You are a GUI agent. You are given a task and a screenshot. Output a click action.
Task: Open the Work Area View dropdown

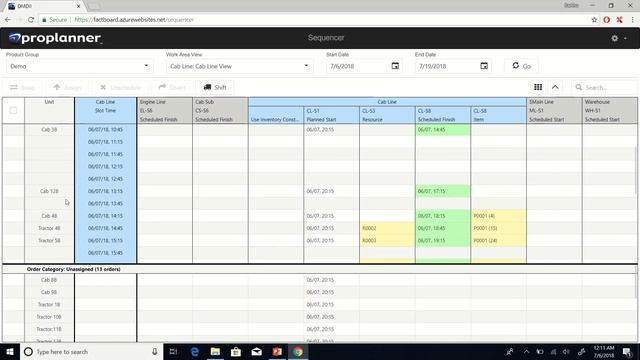click(x=239, y=66)
